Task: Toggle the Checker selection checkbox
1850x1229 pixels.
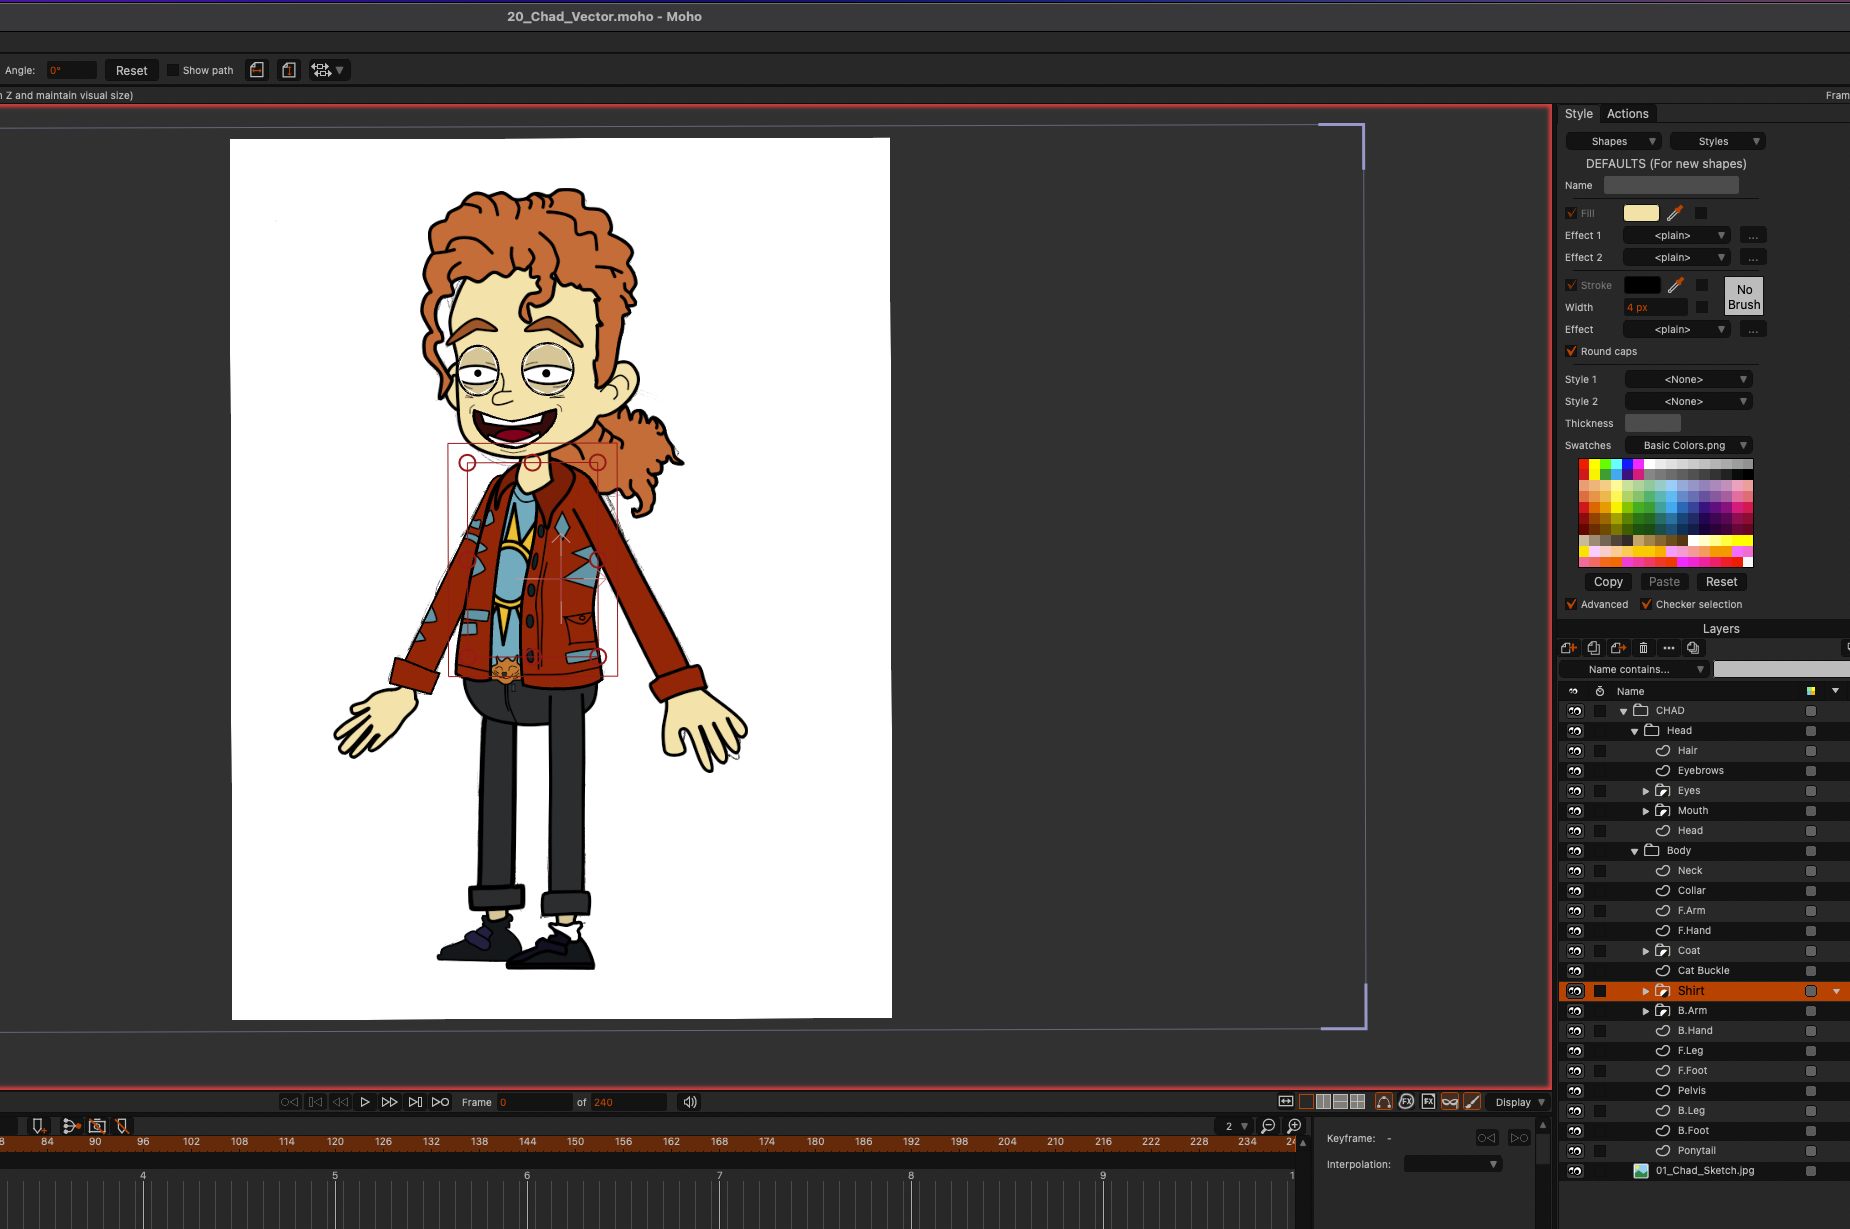Action: click(x=1646, y=604)
